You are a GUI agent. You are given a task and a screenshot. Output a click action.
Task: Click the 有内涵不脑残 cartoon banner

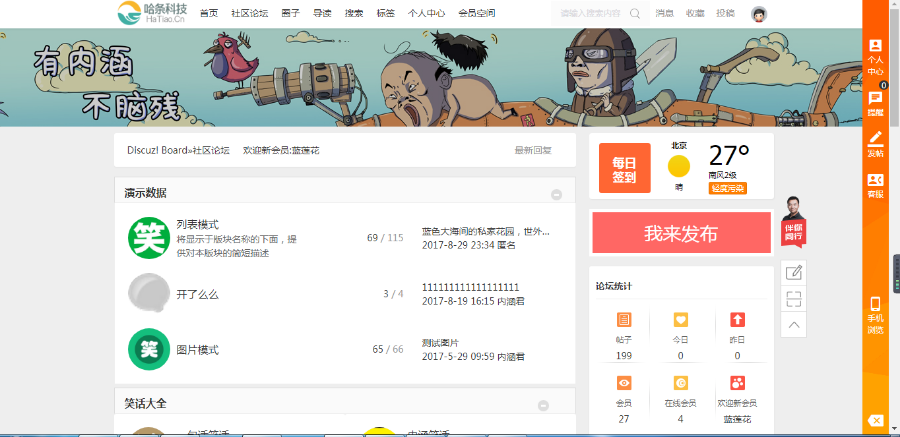click(431, 78)
